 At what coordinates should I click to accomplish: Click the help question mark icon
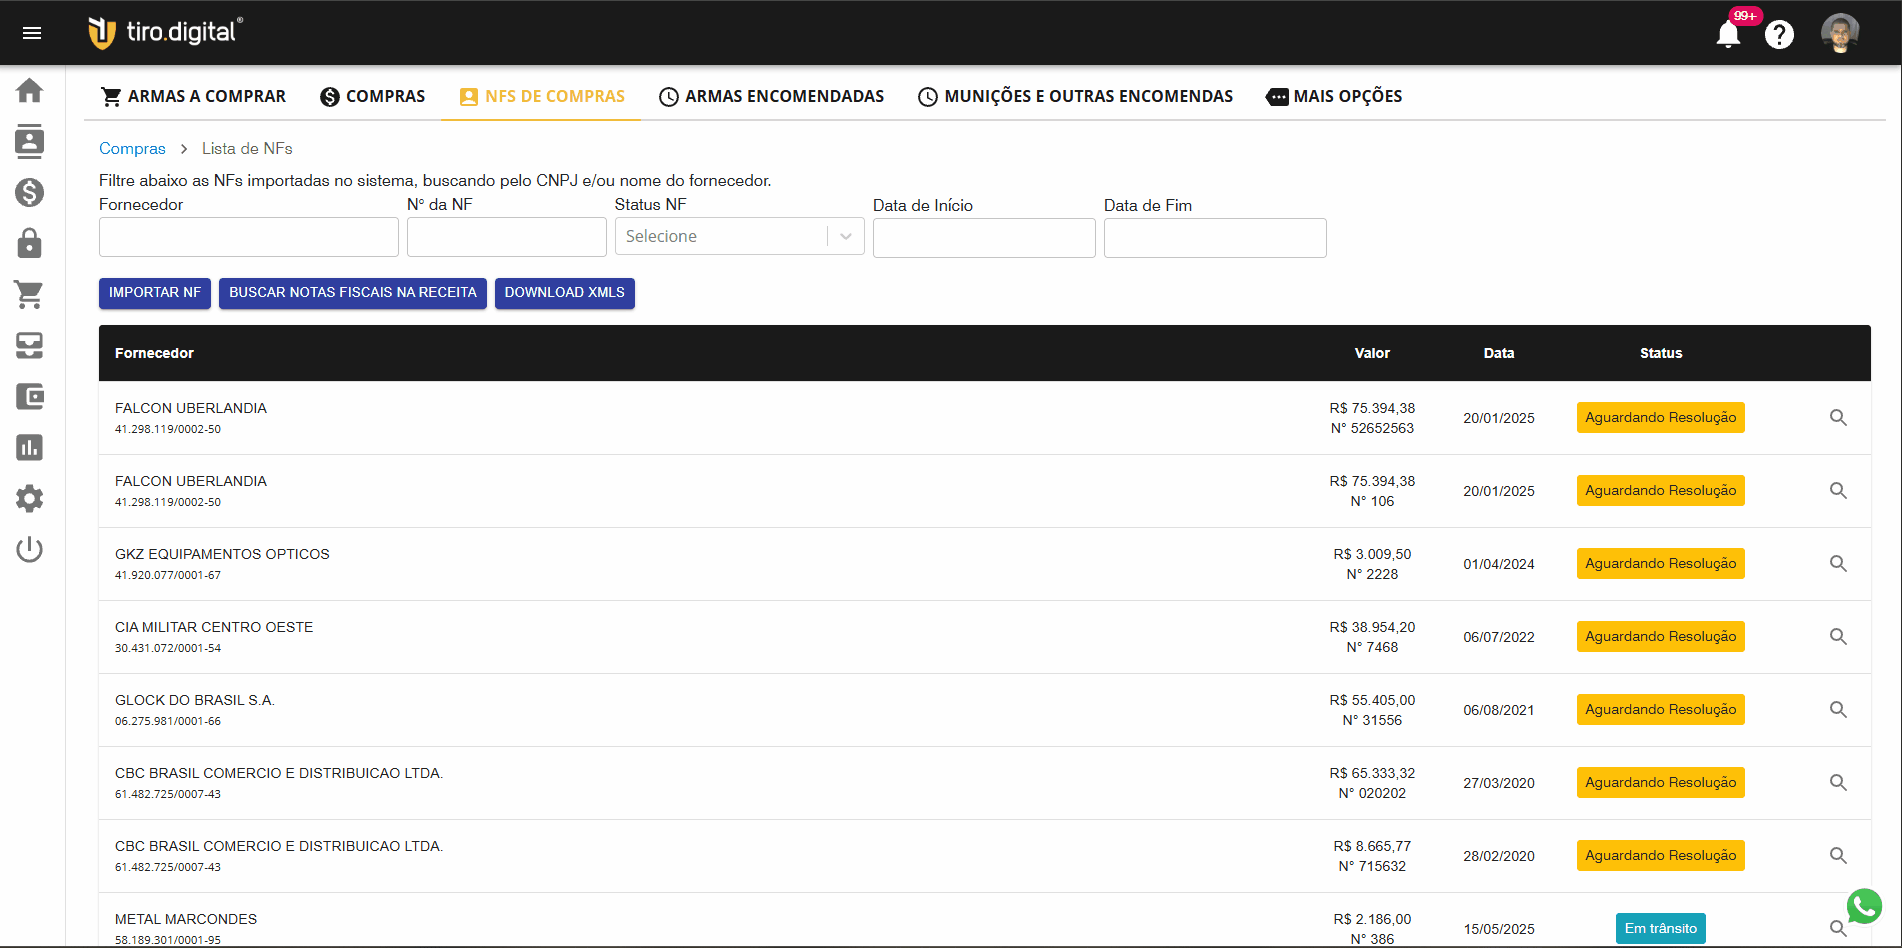pyautogui.click(x=1780, y=34)
